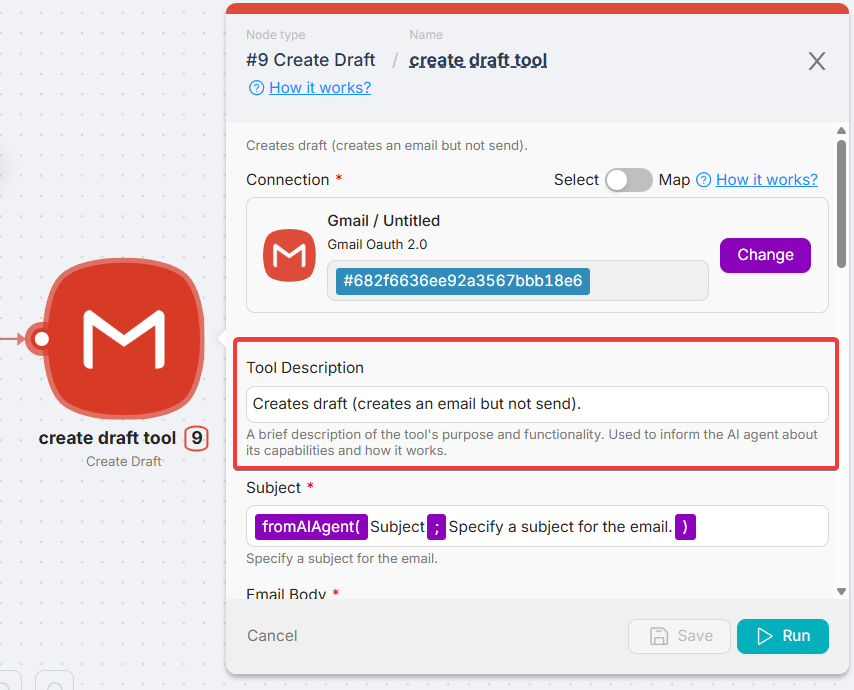Open How it works link below node type

coord(319,88)
